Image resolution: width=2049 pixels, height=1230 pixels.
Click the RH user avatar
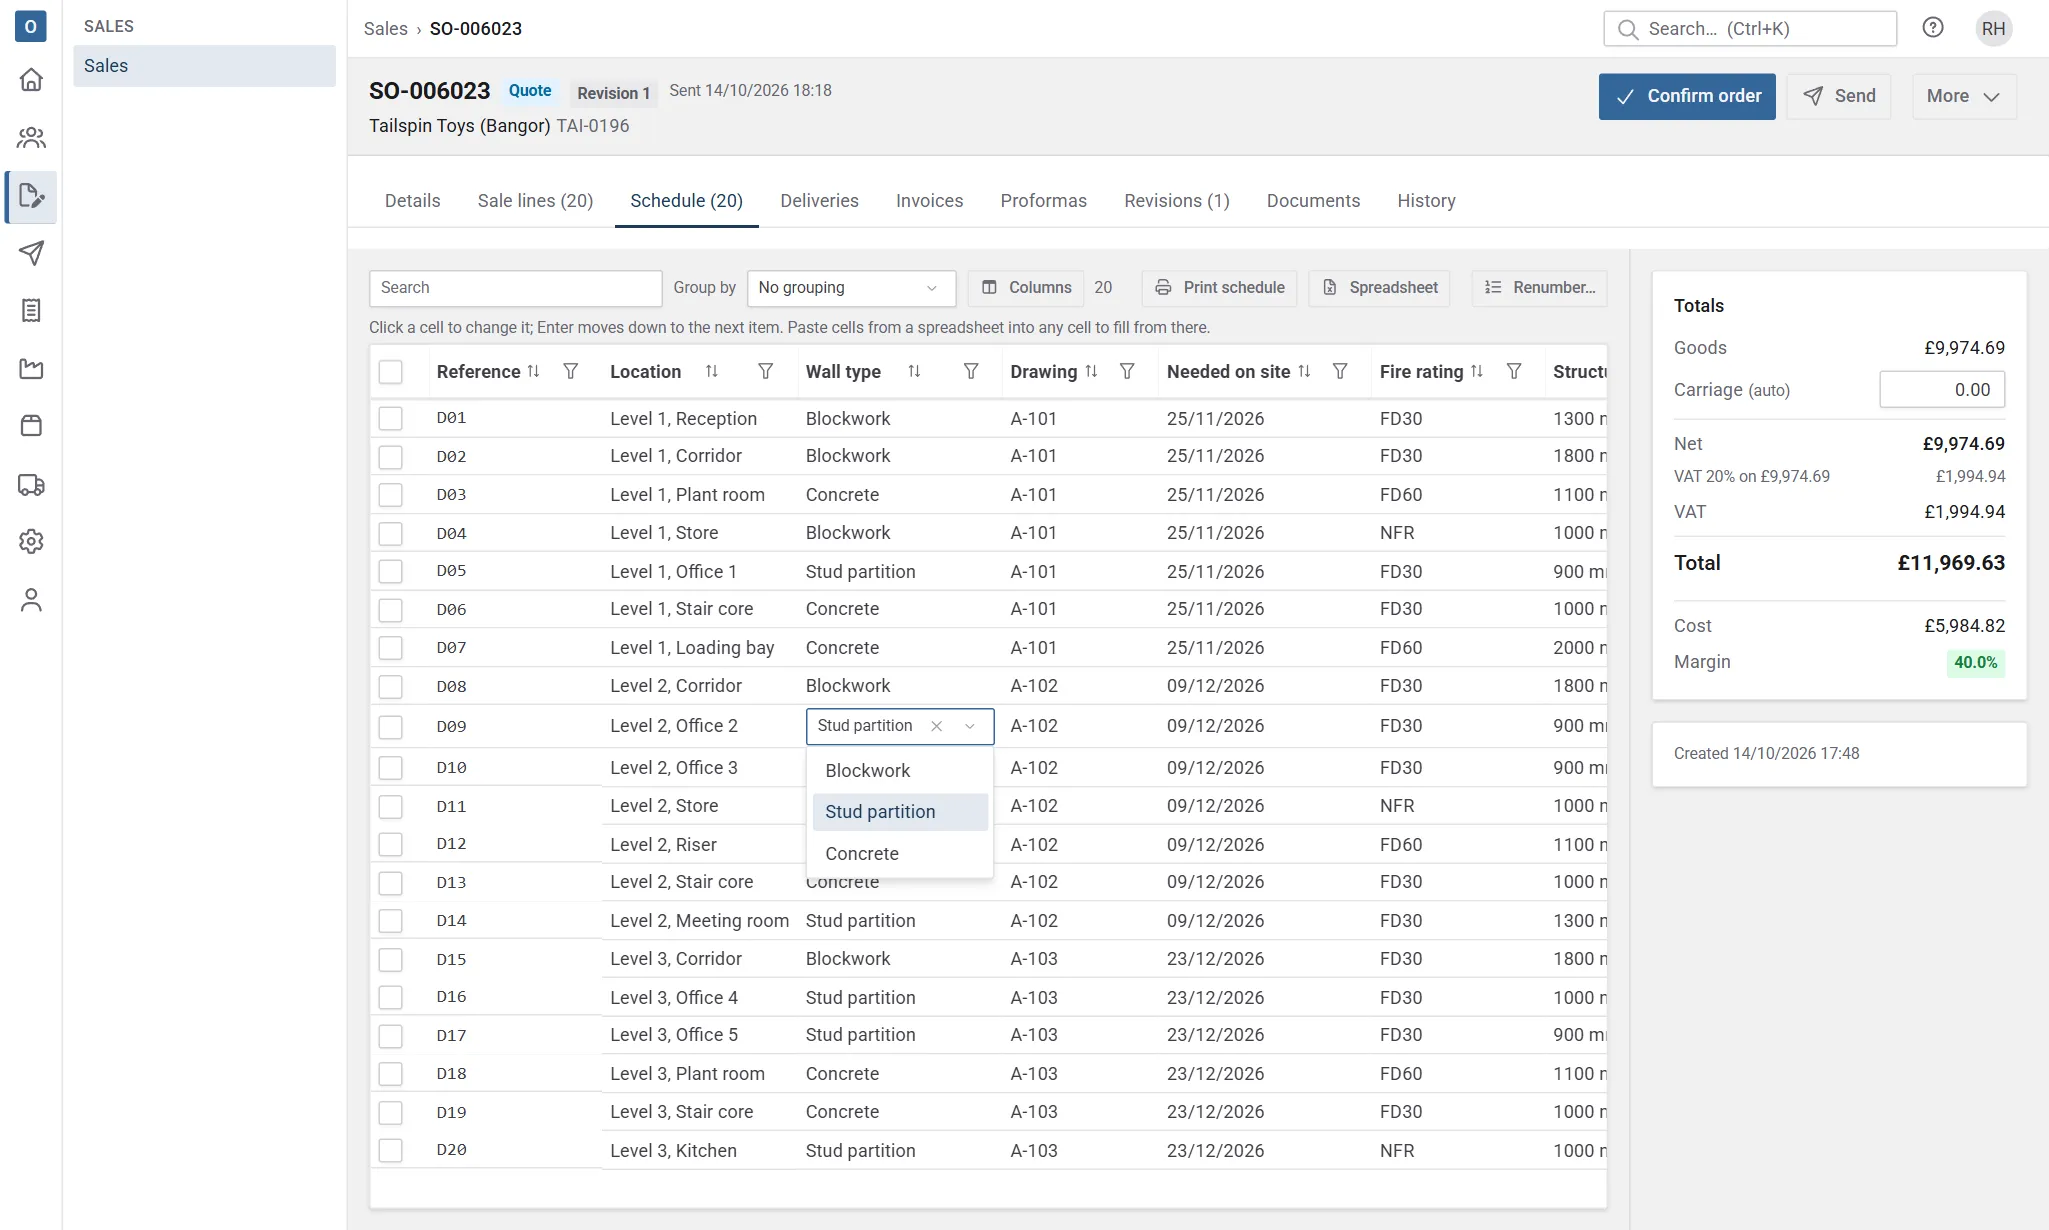tap(1993, 28)
